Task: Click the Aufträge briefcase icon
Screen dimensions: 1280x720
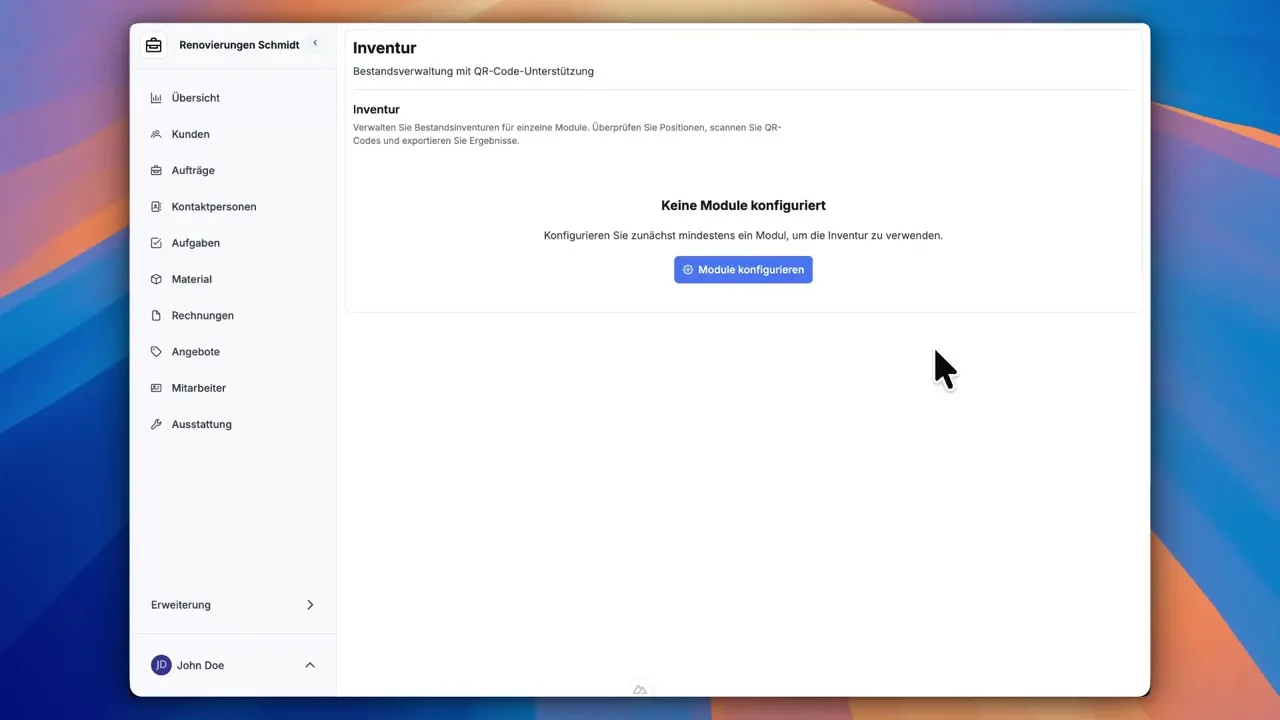Action: tap(156, 171)
